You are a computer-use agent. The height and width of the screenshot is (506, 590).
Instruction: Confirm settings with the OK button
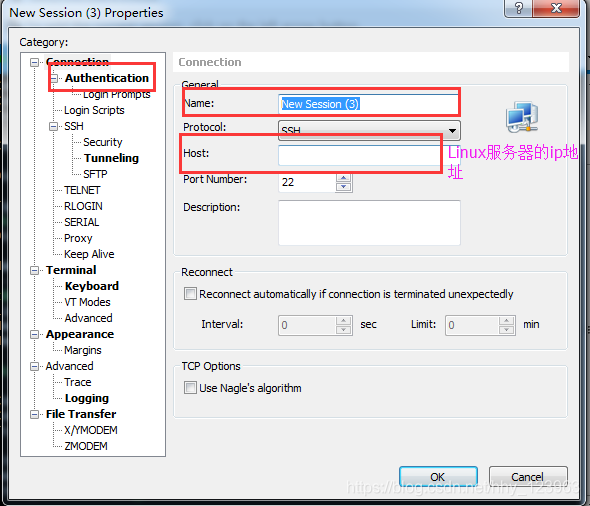pyautogui.click(x=438, y=477)
